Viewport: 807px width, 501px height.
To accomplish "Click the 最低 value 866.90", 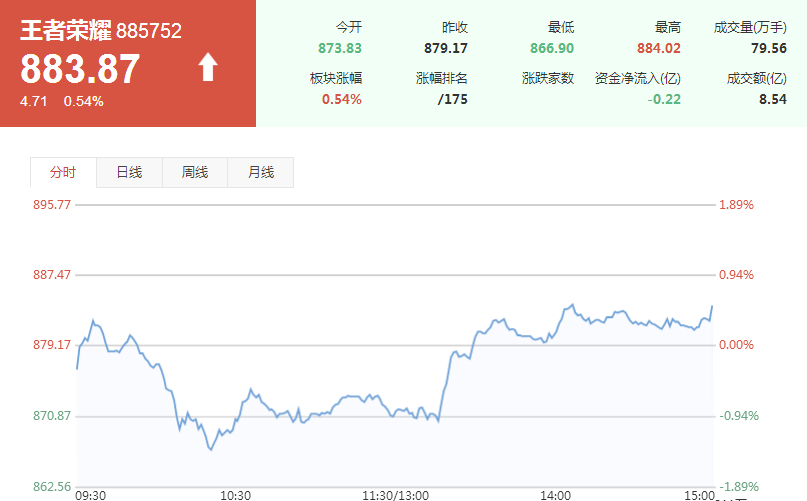I will click(552, 48).
